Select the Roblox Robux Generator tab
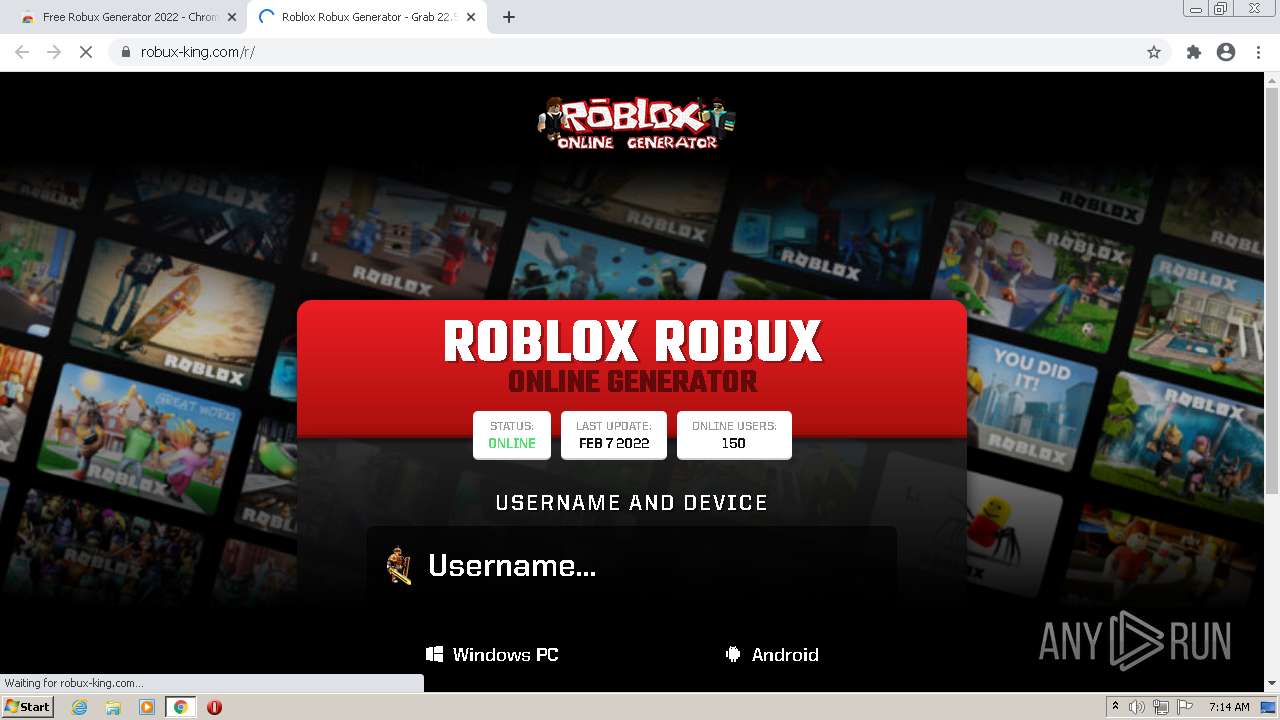This screenshot has width=1280, height=720. click(367, 17)
